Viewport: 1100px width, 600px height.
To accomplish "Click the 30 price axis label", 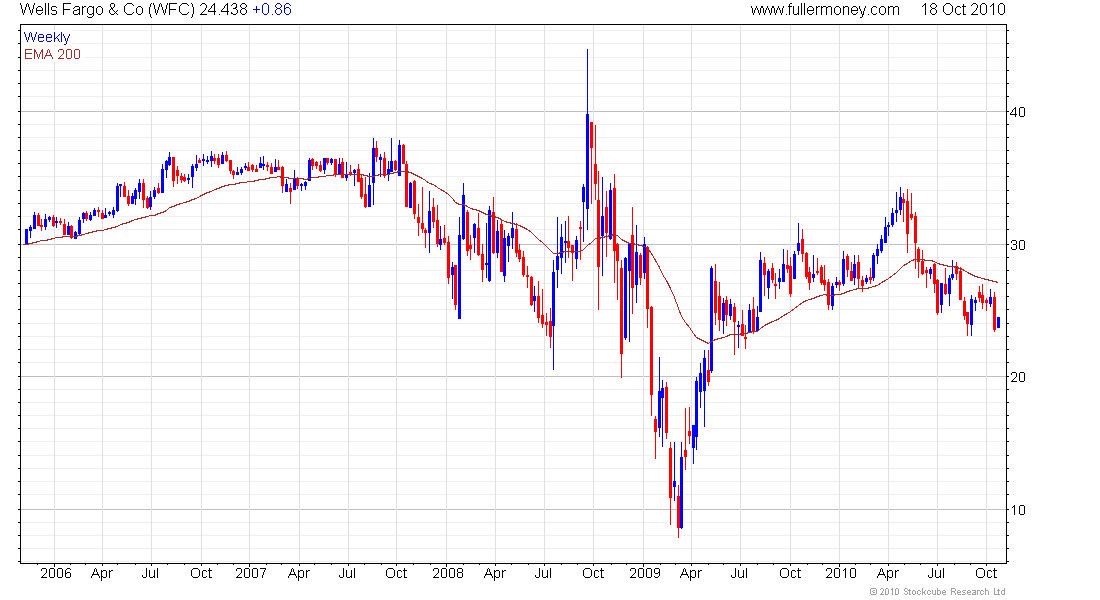I will [1017, 245].
